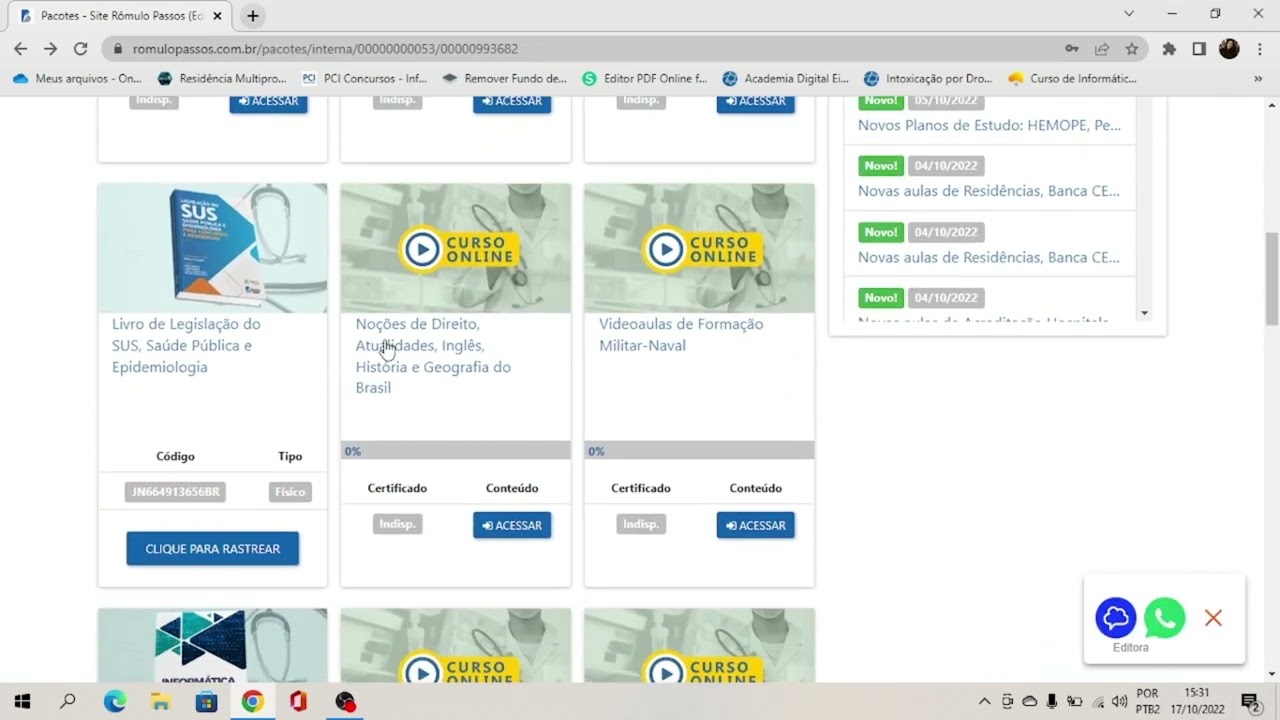Open the Academia Digital bookmark
This screenshot has width=1280, height=720.
786,78
